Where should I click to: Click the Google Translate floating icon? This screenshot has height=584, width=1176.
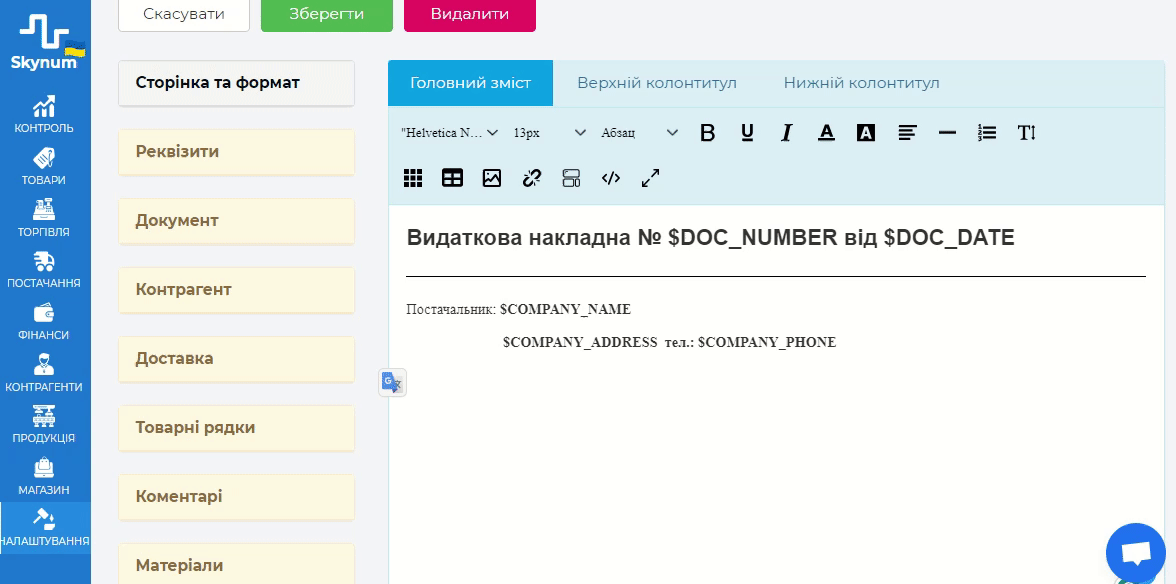(392, 382)
